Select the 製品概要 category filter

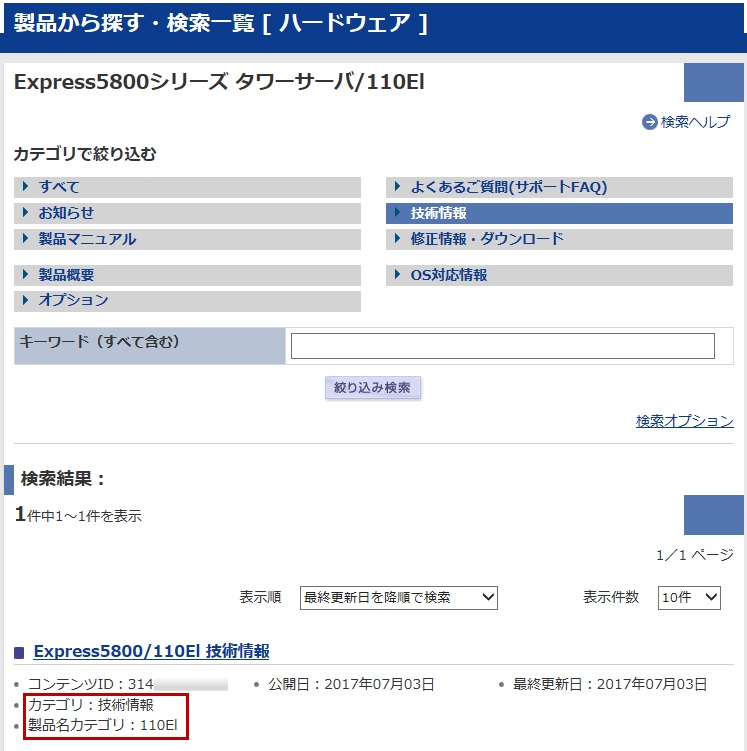tap(187, 275)
